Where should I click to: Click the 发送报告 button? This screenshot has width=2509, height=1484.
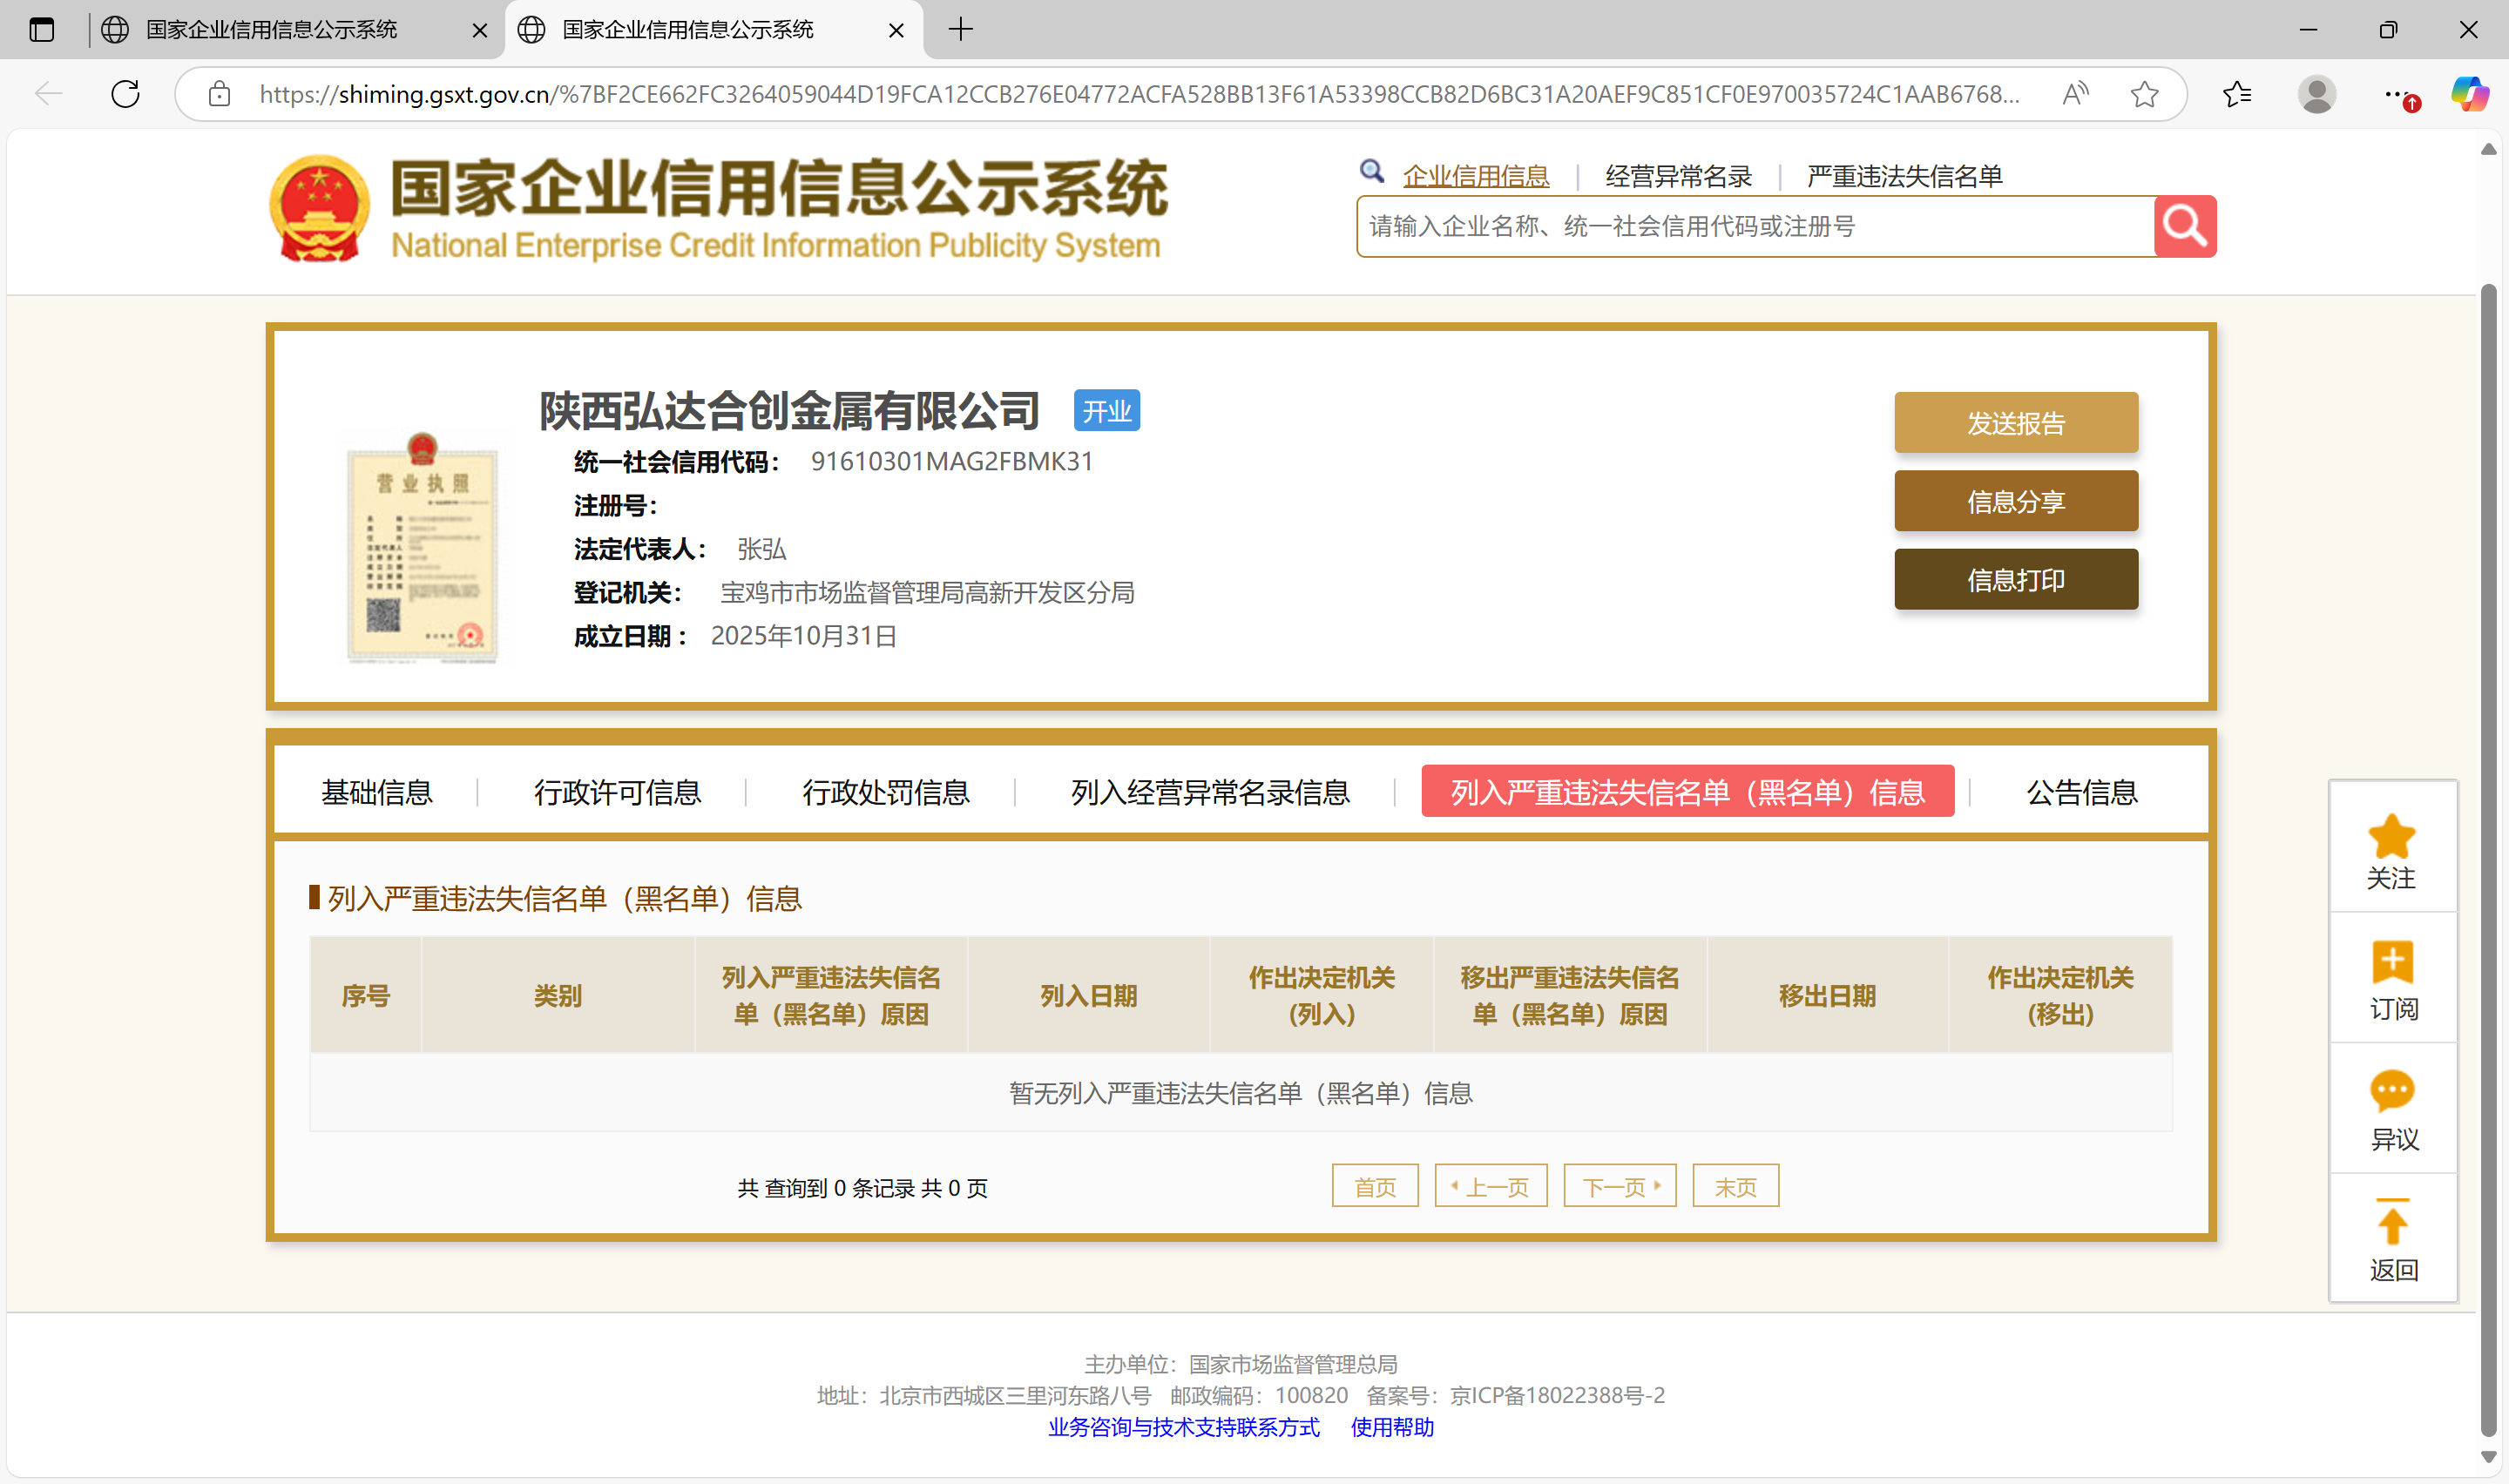(2015, 423)
